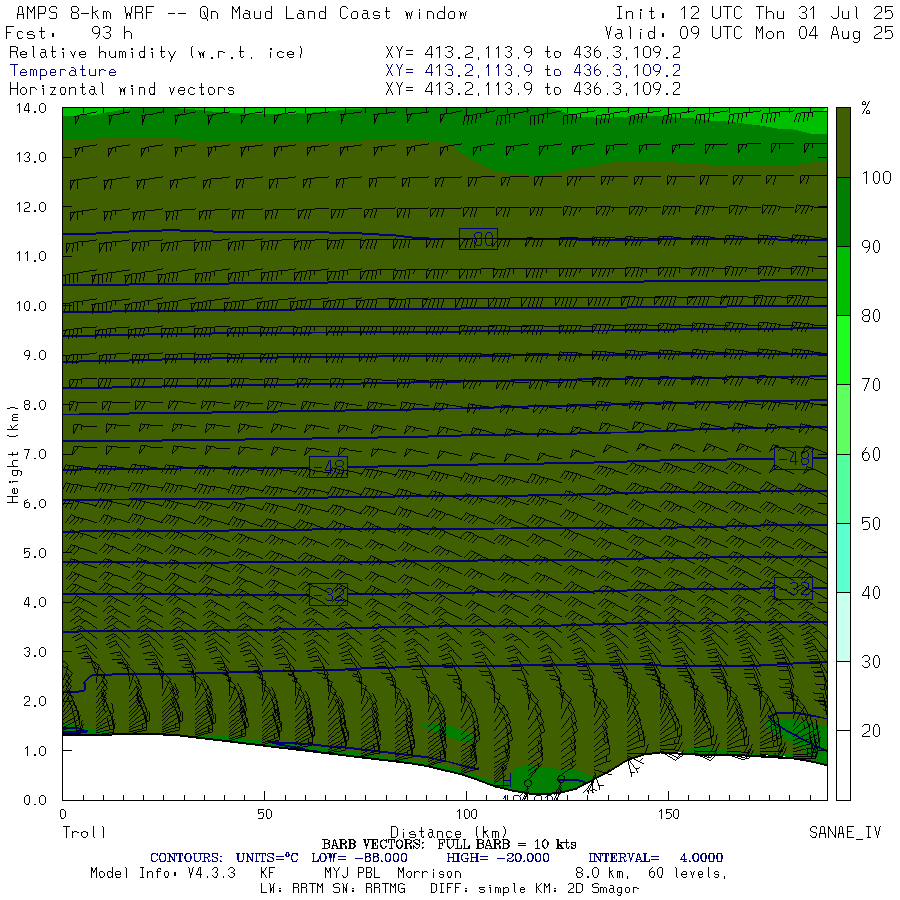Click the 90% dark green color bar segment

point(843,212)
